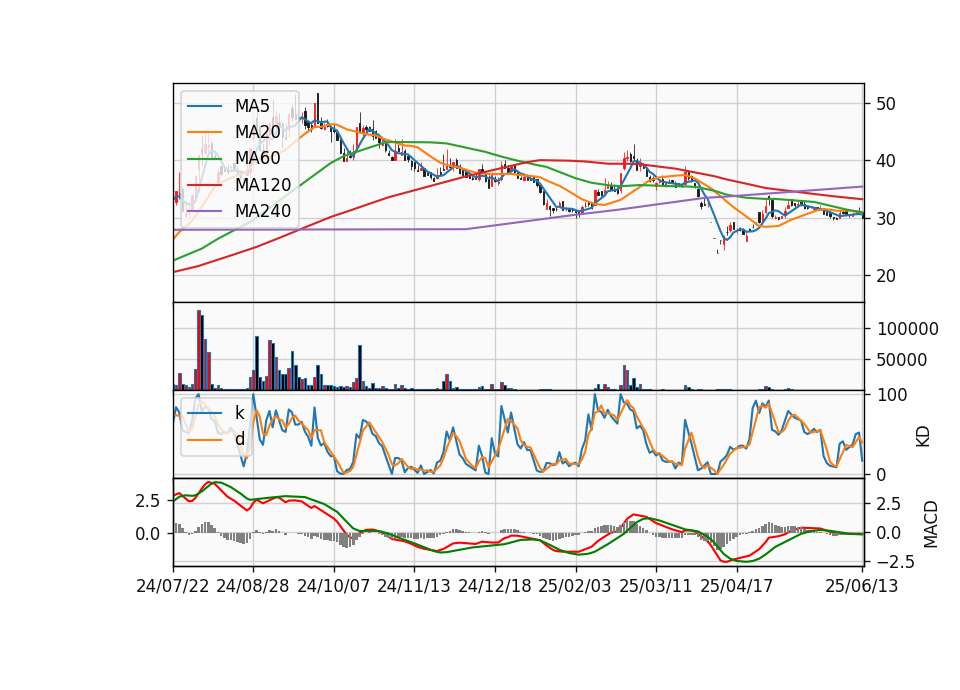
Task: Click the MA60 legend label
Action: pyautogui.click(x=257, y=158)
